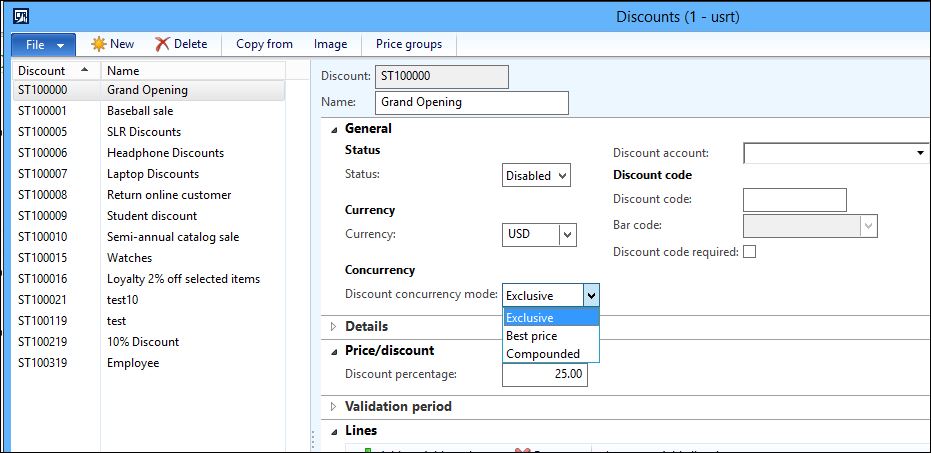Image resolution: width=931 pixels, height=453 pixels.
Task: Open the Currency dropdown
Action: pyautogui.click(x=540, y=234)
